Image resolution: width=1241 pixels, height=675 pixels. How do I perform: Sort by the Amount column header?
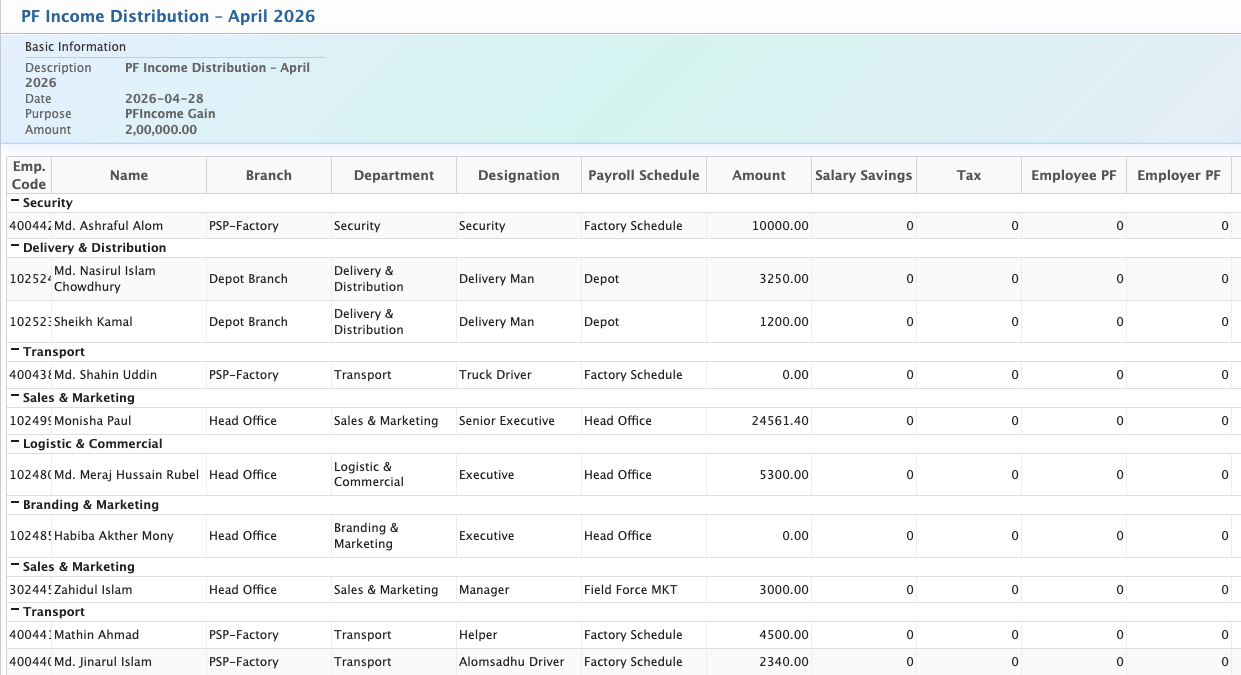click(759, 175)
